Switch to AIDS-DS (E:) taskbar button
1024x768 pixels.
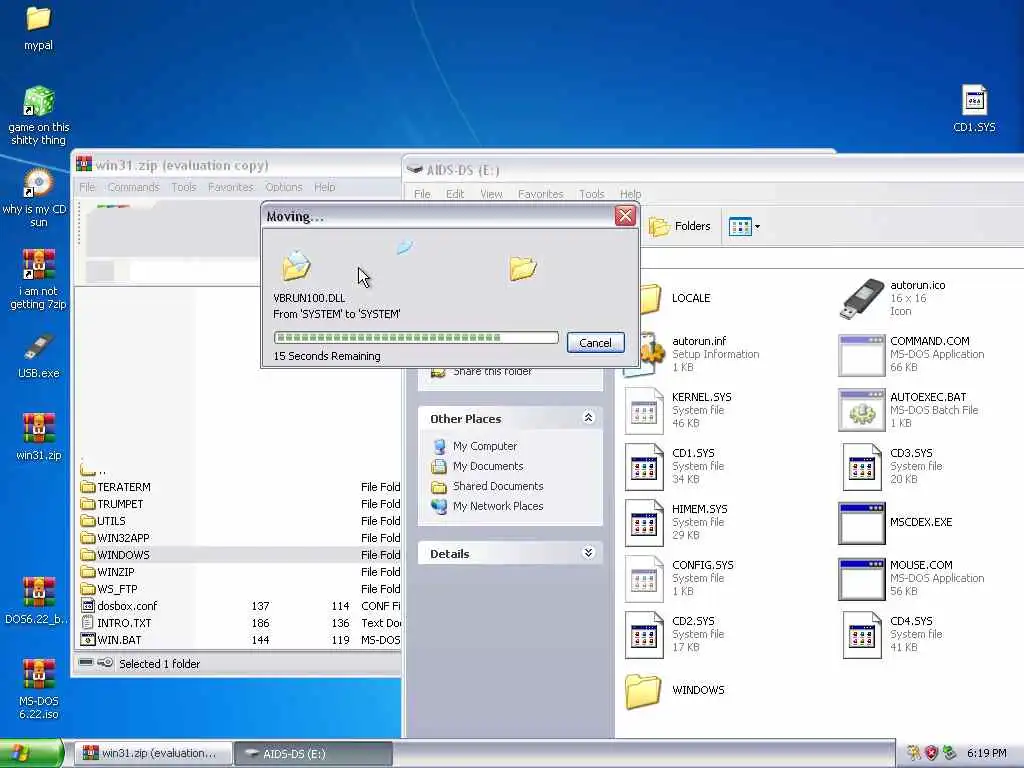coord(313,754)
